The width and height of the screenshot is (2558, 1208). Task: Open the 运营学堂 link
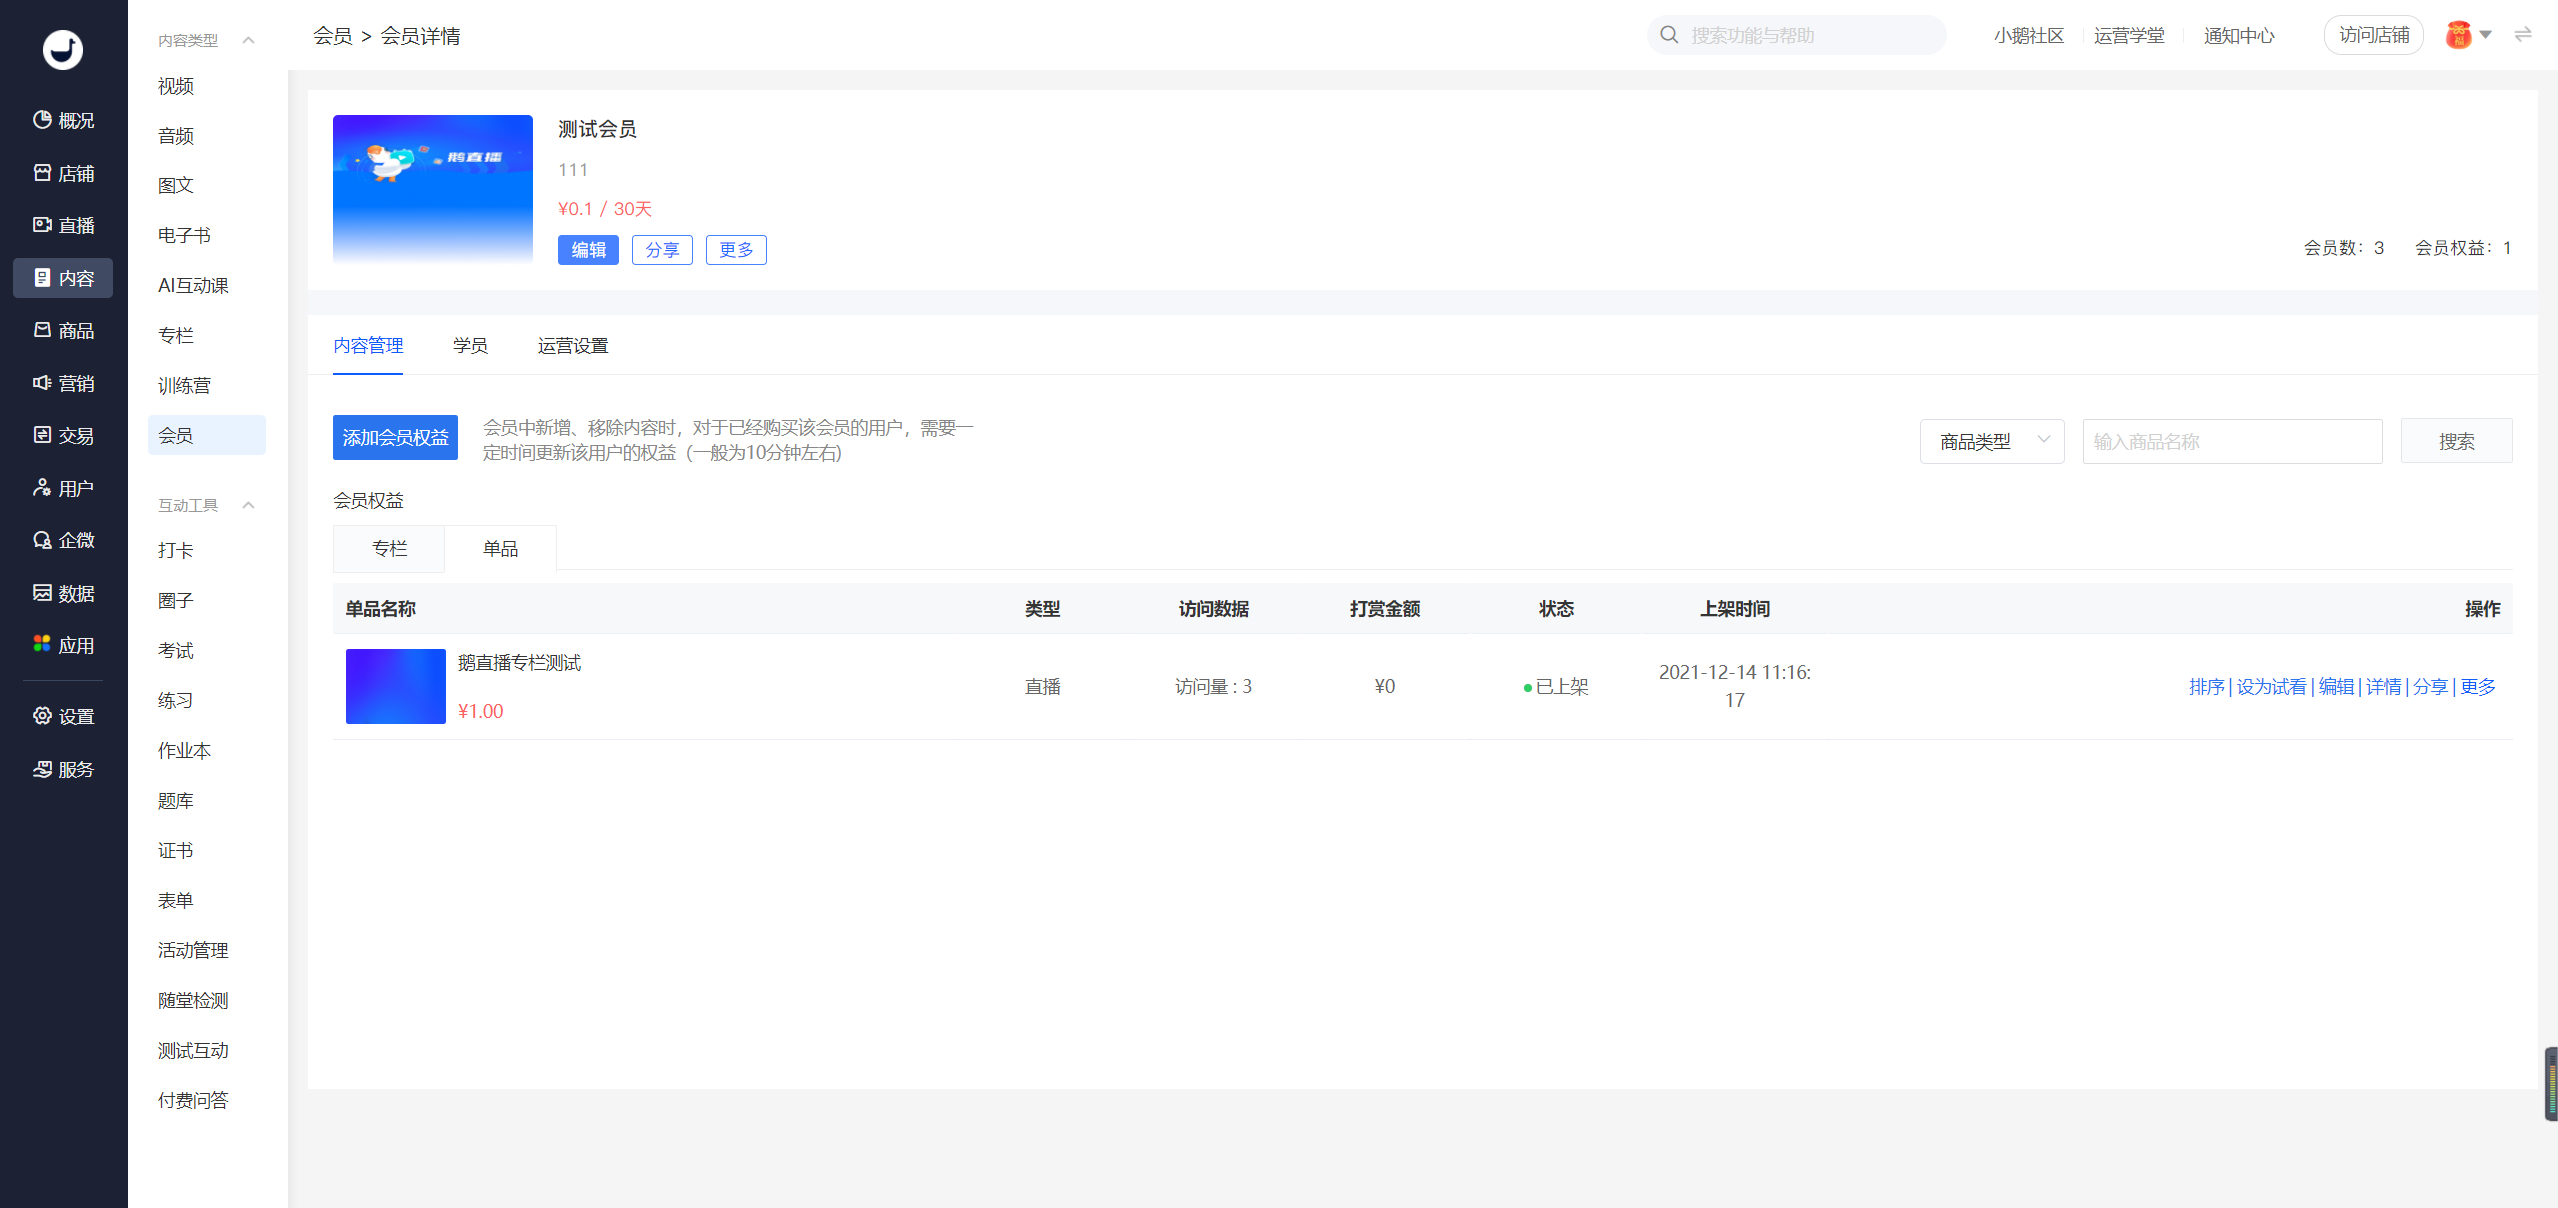2129,35
